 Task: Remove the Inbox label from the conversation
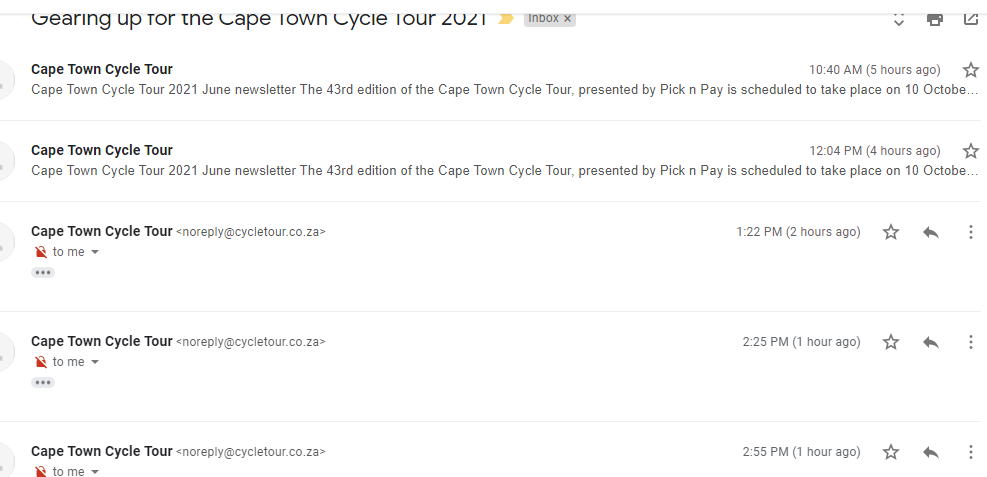click(567, 19)
